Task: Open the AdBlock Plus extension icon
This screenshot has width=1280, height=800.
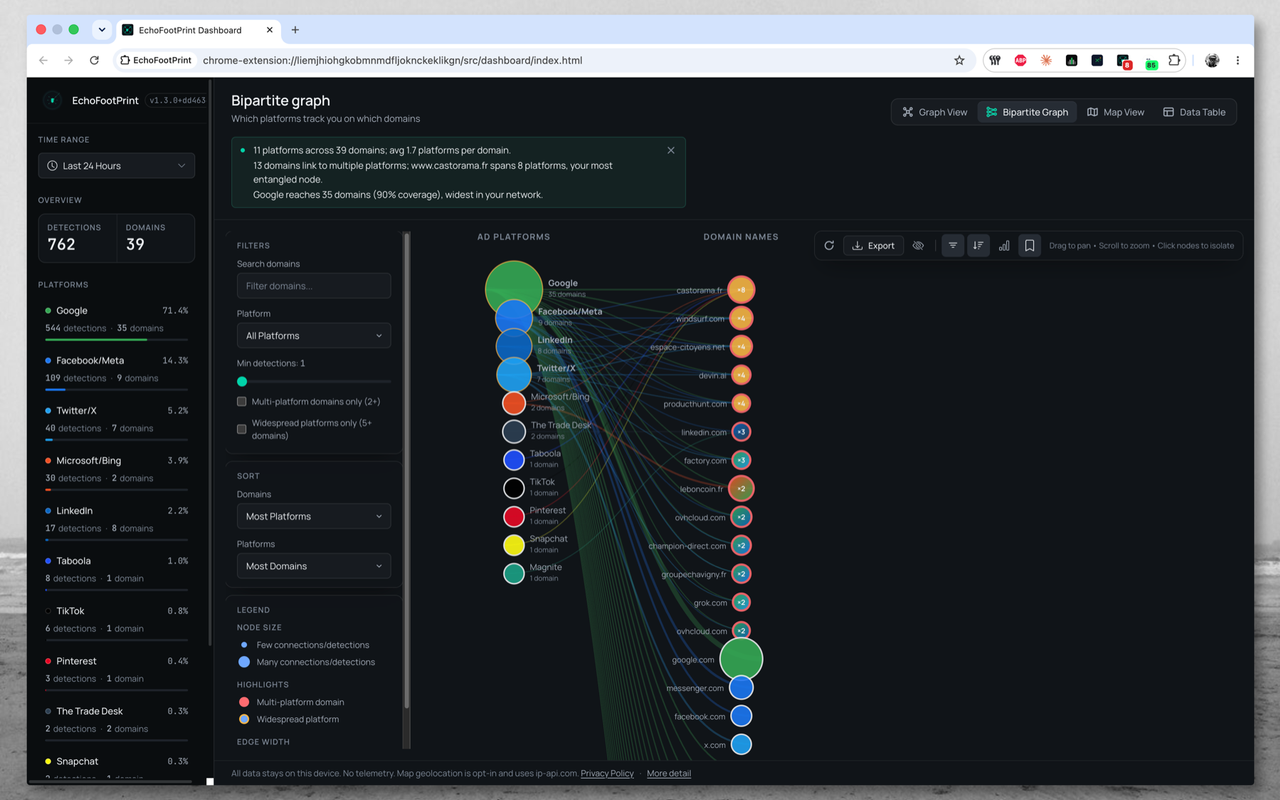Action: [1020, 60]
